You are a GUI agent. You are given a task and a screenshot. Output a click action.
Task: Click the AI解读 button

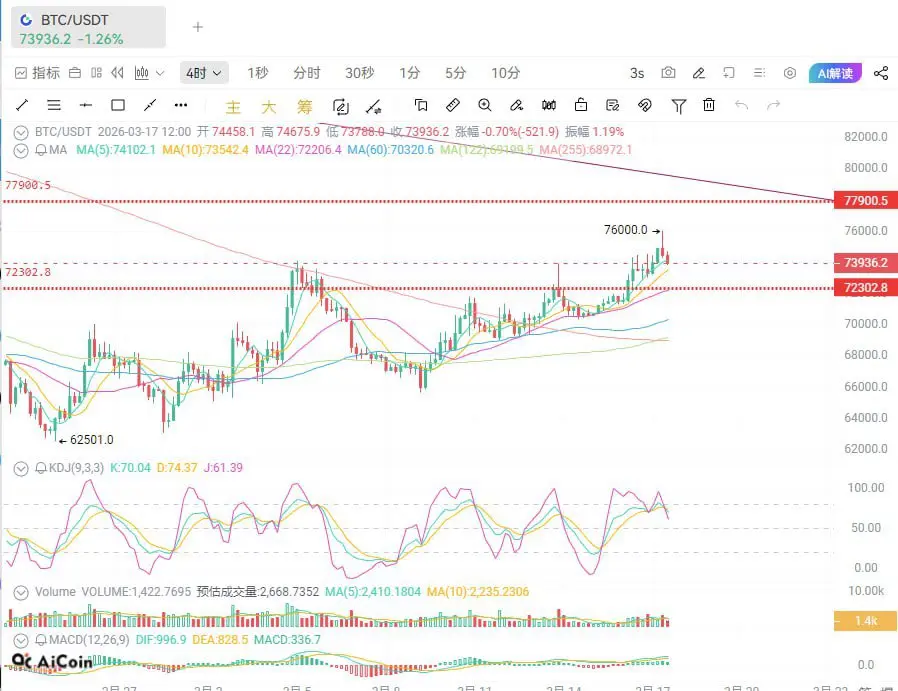[835, 73]
